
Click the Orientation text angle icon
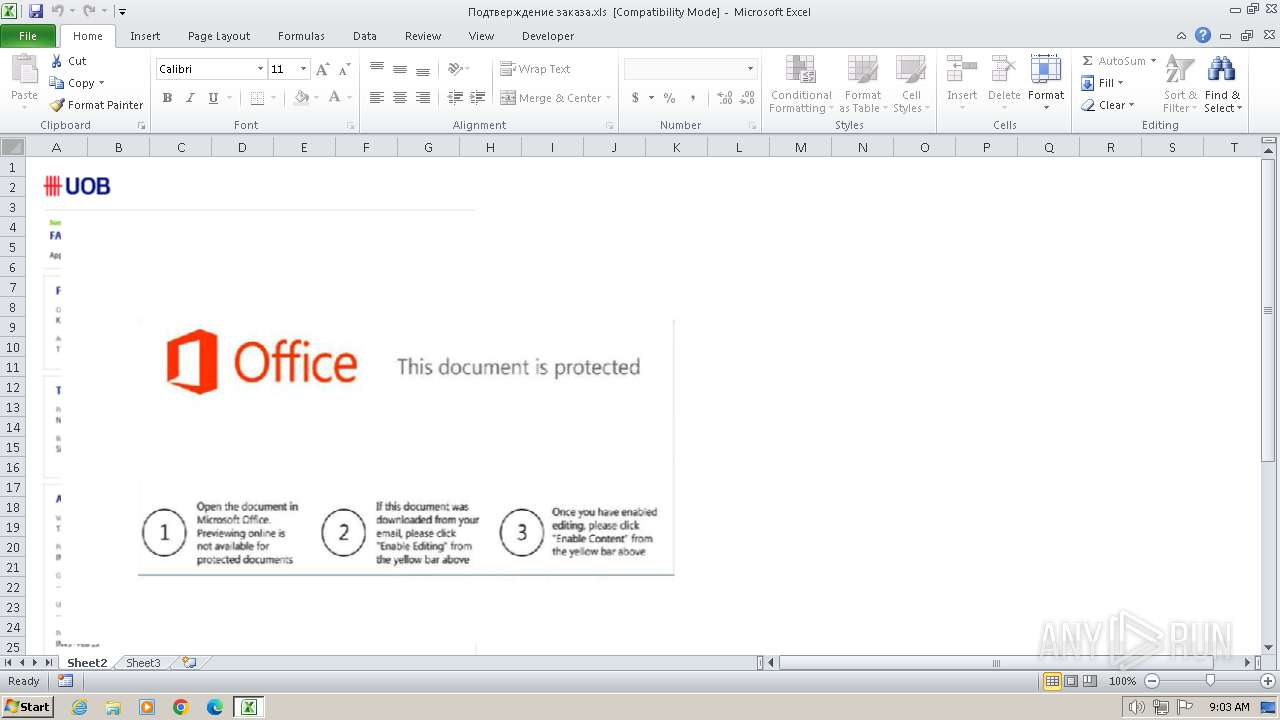click(455, 69)
